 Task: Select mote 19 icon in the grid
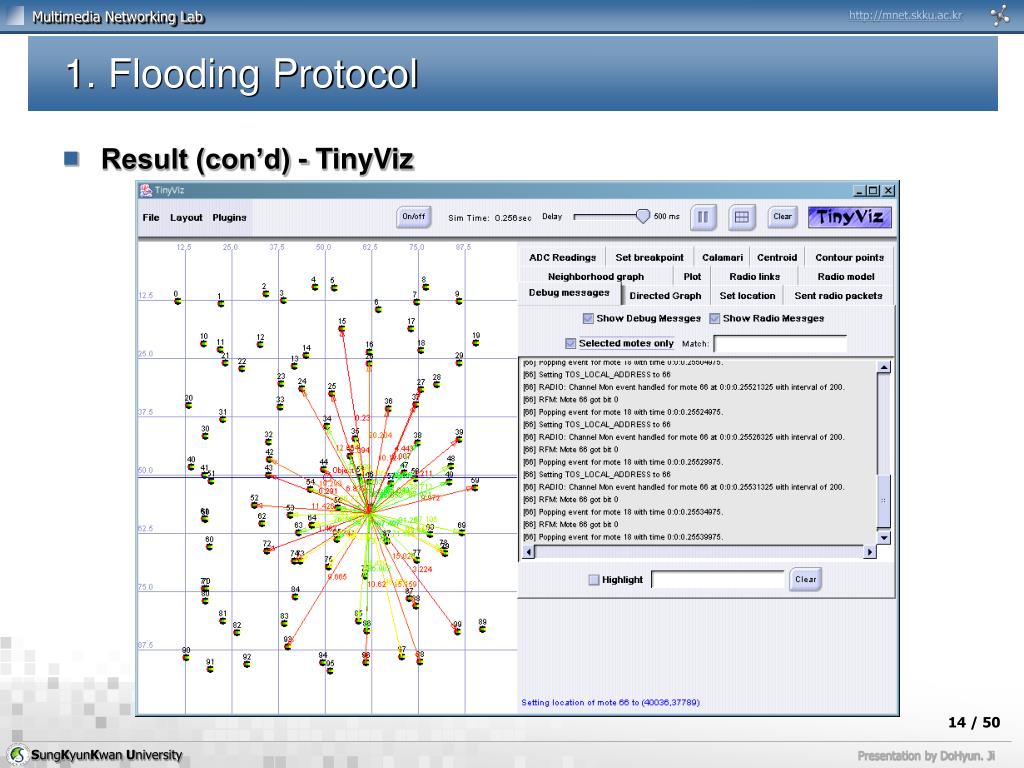coord(475,342)
